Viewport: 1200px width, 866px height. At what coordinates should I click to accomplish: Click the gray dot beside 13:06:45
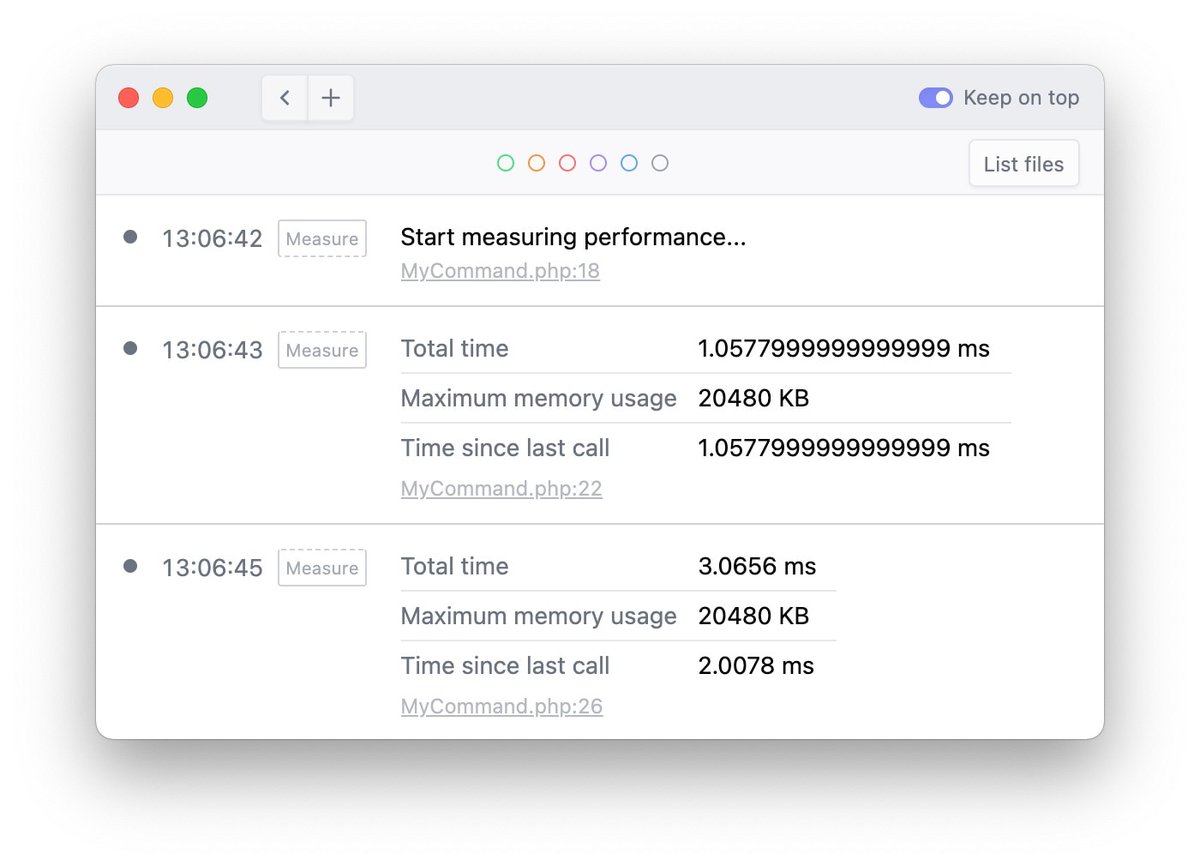130,566
